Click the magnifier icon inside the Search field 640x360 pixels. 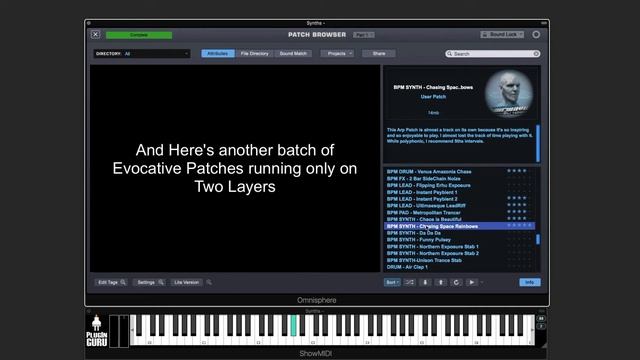click(x=449, y=54)
